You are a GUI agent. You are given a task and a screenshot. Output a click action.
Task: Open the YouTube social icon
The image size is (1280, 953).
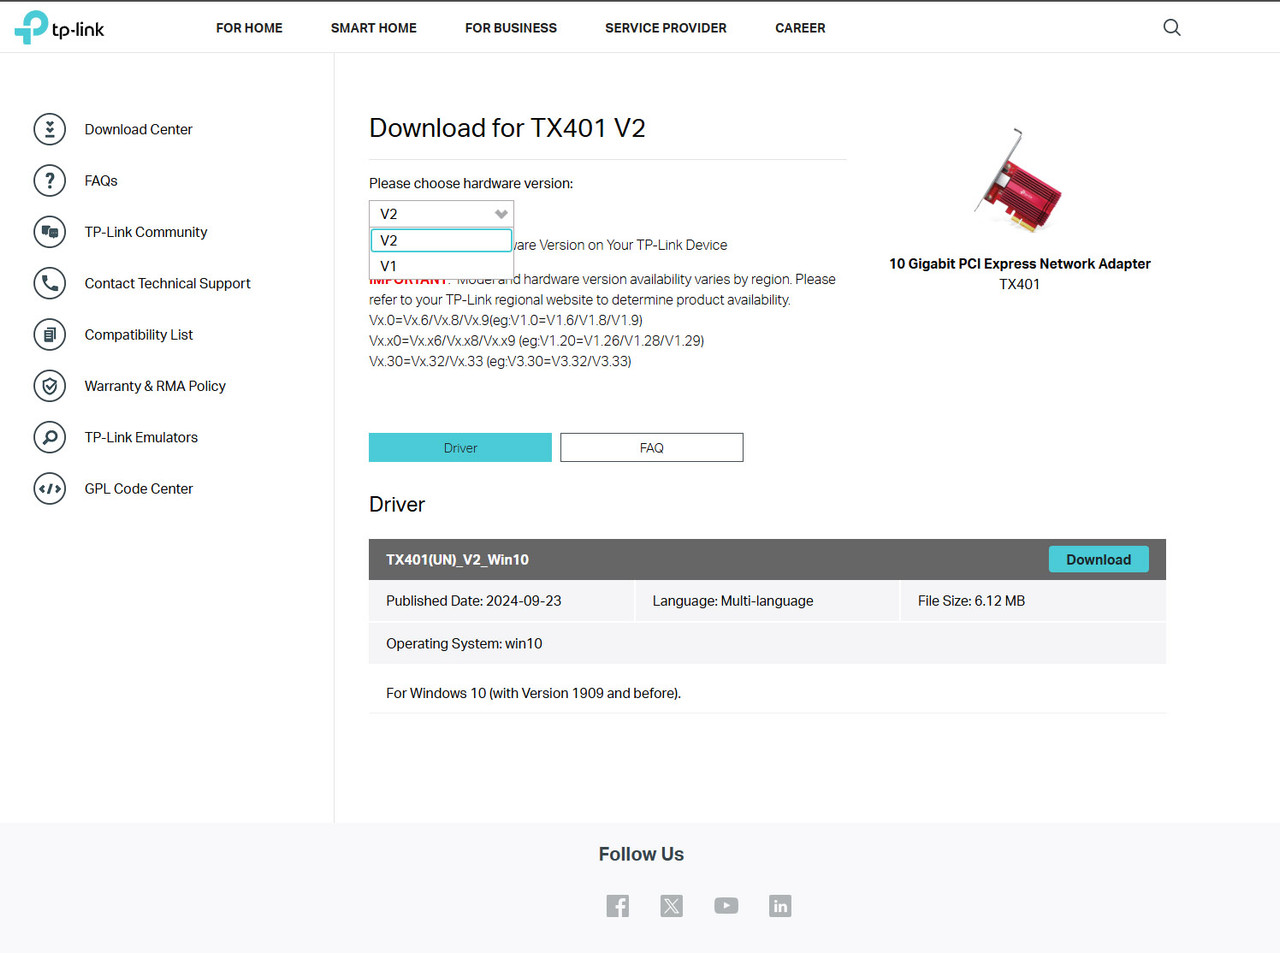point(726,906)
